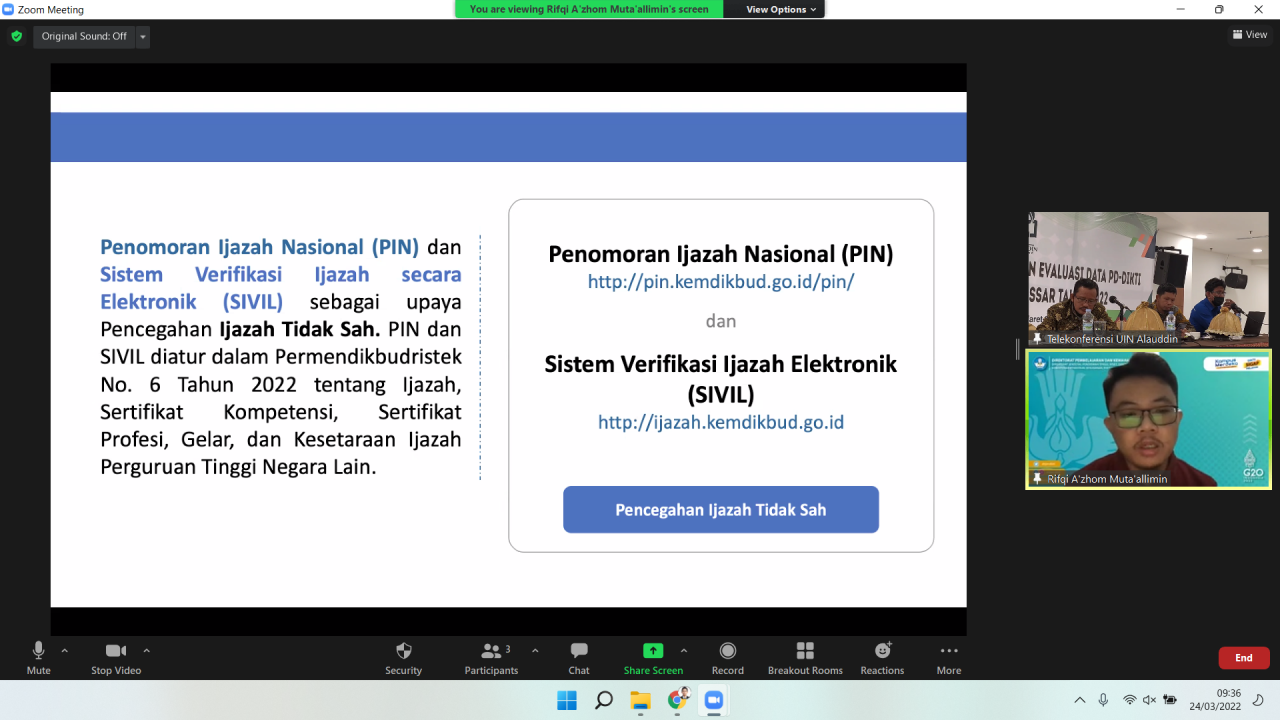
Task: Start recording with the Record button
Action: click(727, 651)
